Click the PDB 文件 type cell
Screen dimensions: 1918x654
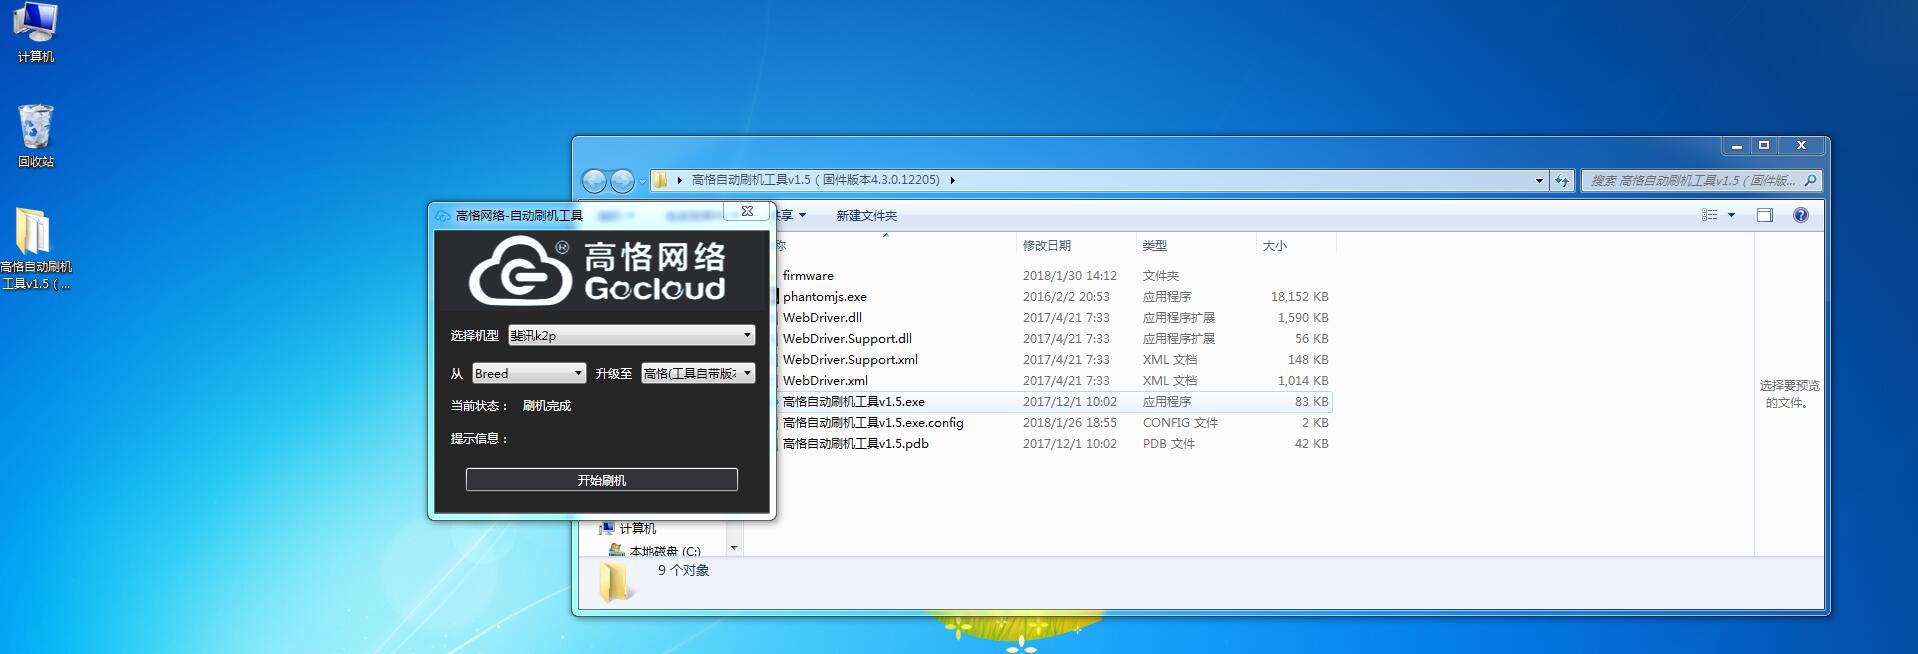(x=1168, y=443)
